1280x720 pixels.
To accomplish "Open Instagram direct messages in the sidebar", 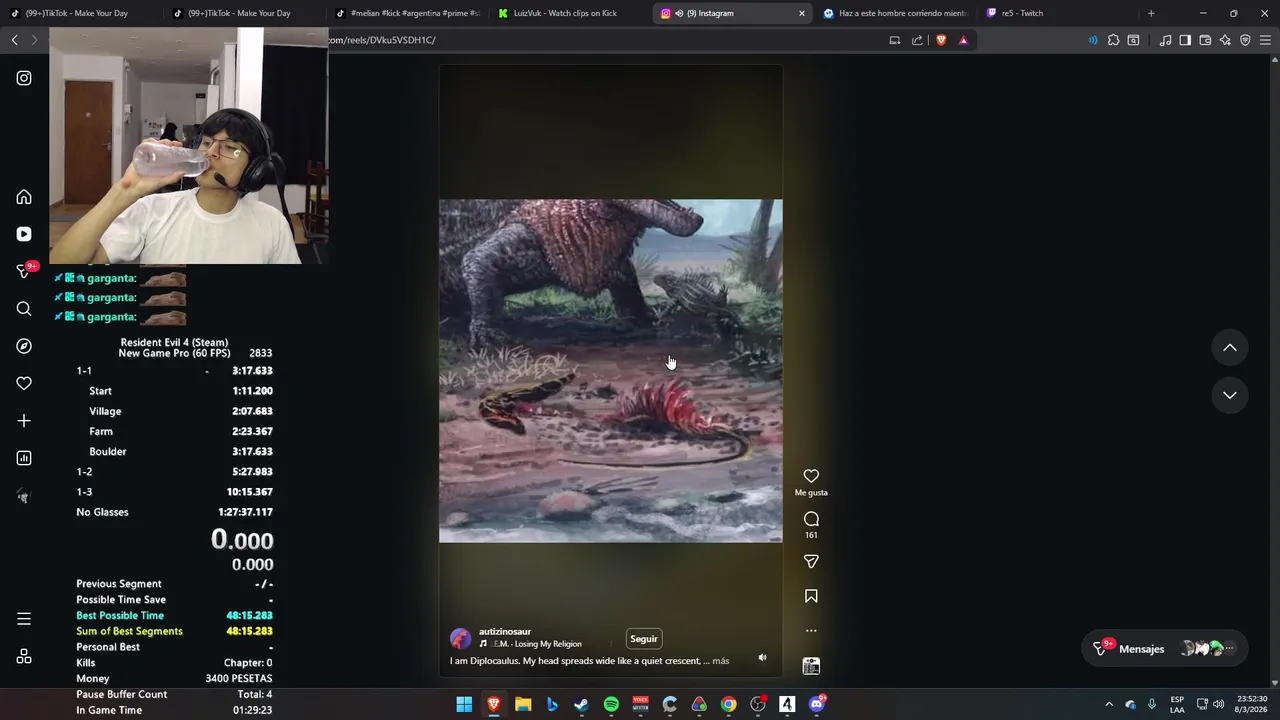I will pos(24,271).
